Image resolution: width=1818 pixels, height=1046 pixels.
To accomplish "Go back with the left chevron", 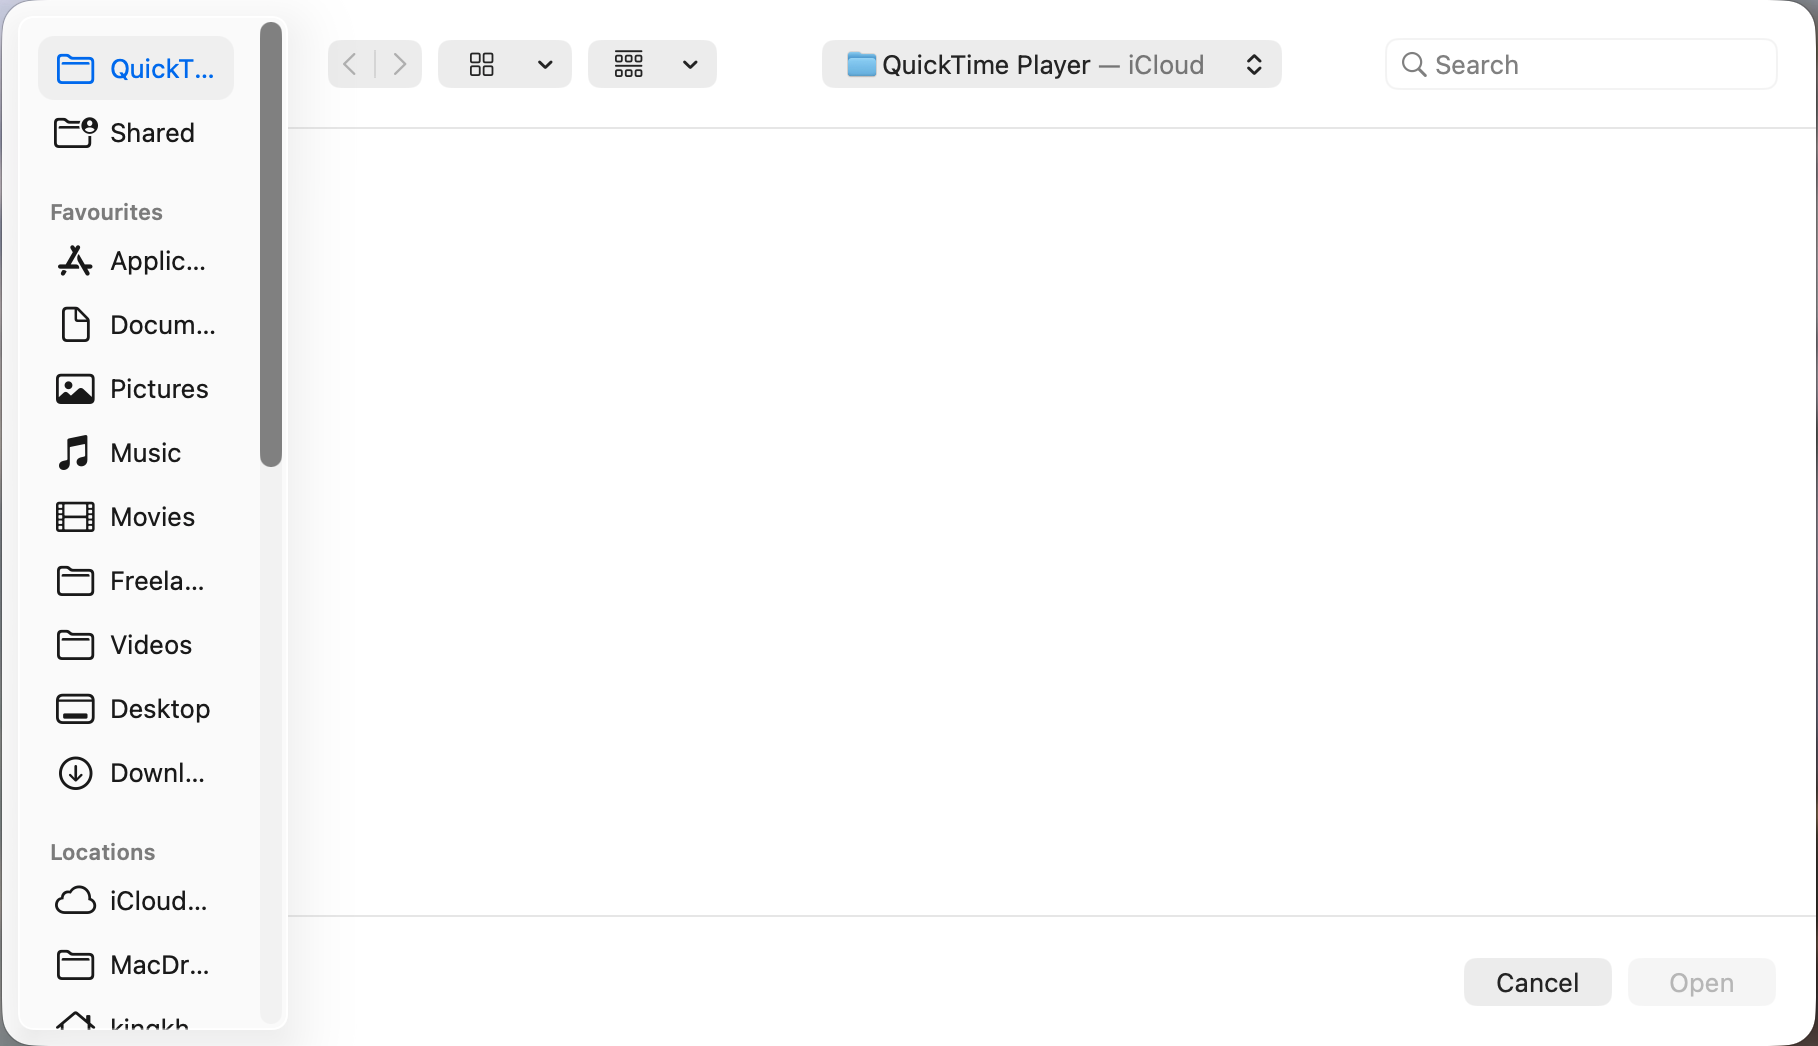I will point(350,65).
